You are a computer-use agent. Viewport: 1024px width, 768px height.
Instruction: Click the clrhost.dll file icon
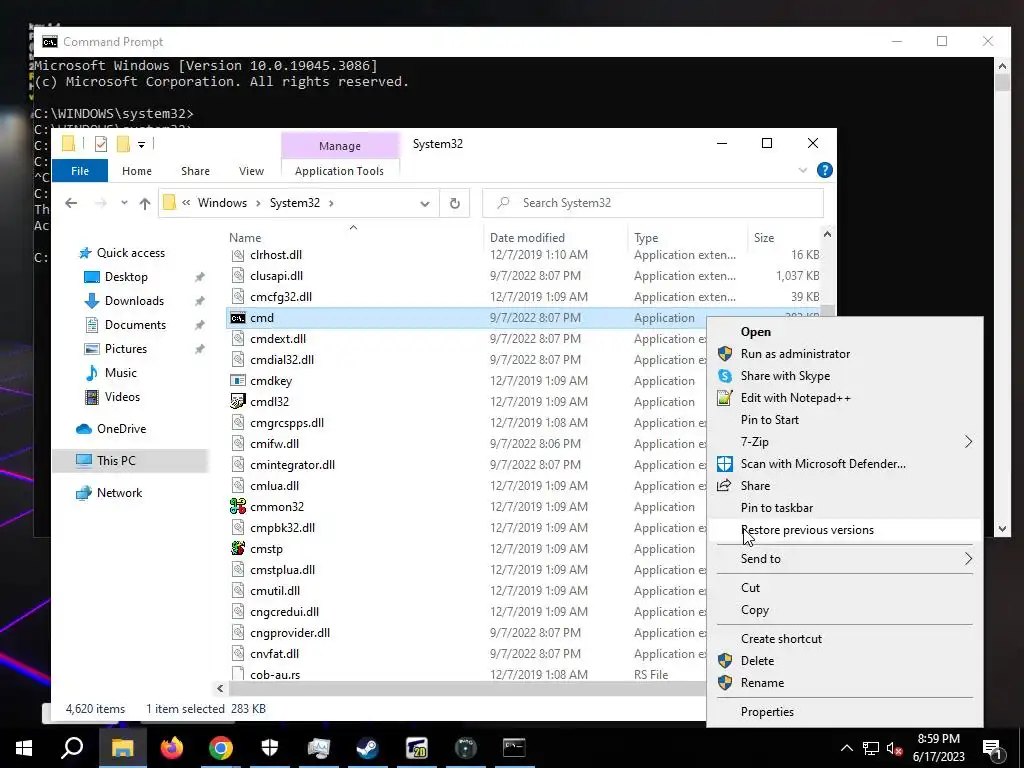click(x=238, y=255)
